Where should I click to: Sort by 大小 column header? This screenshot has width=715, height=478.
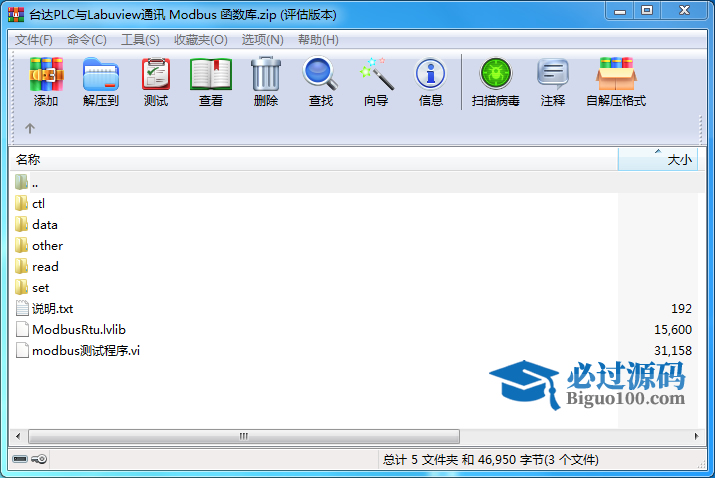(658, 160)
